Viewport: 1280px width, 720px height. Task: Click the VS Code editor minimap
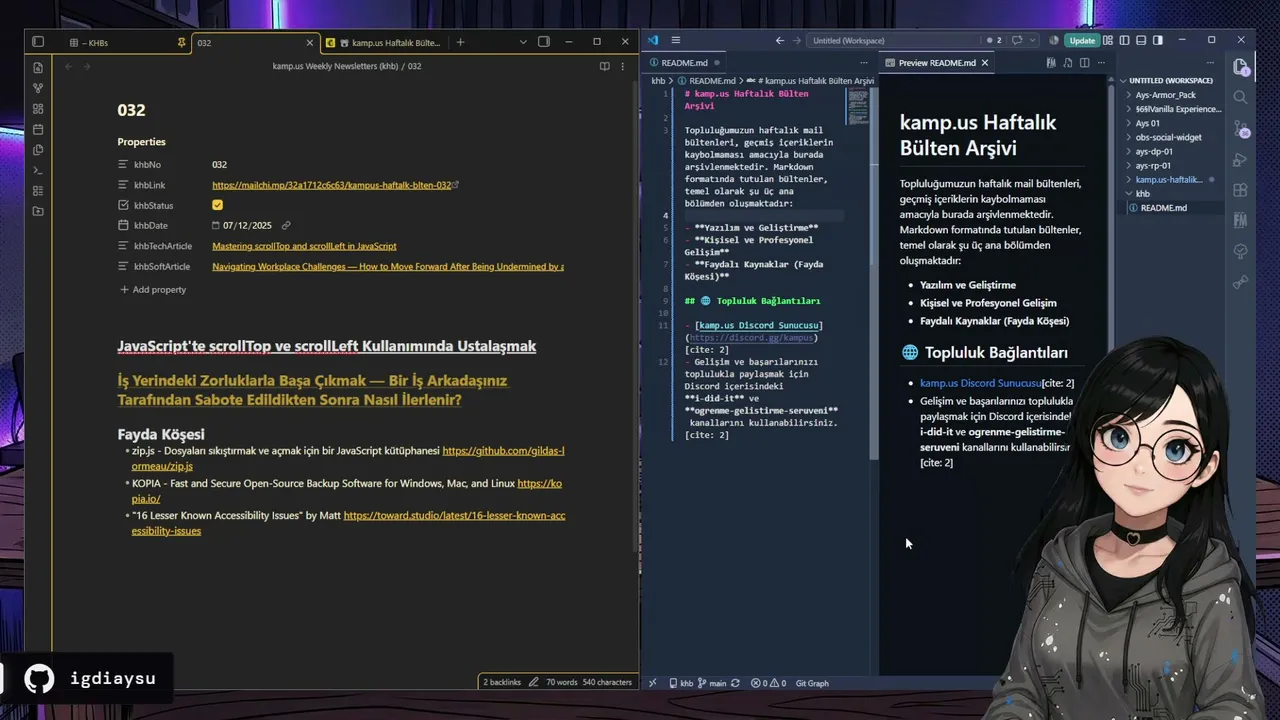point(858,107)
